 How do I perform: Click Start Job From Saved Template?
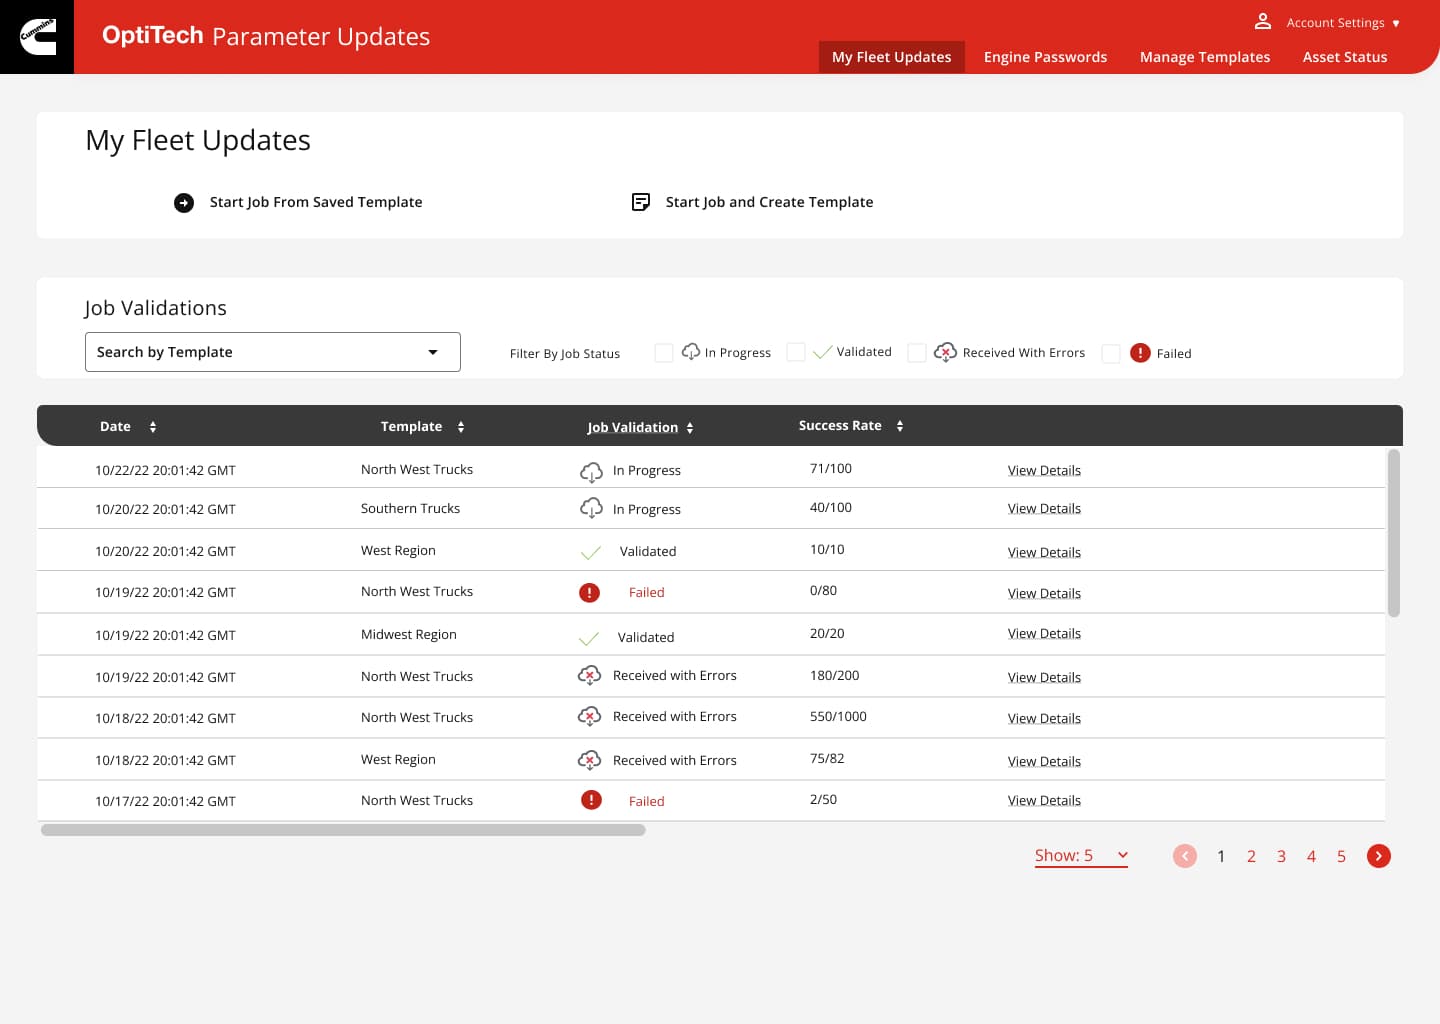click(316, 202)
